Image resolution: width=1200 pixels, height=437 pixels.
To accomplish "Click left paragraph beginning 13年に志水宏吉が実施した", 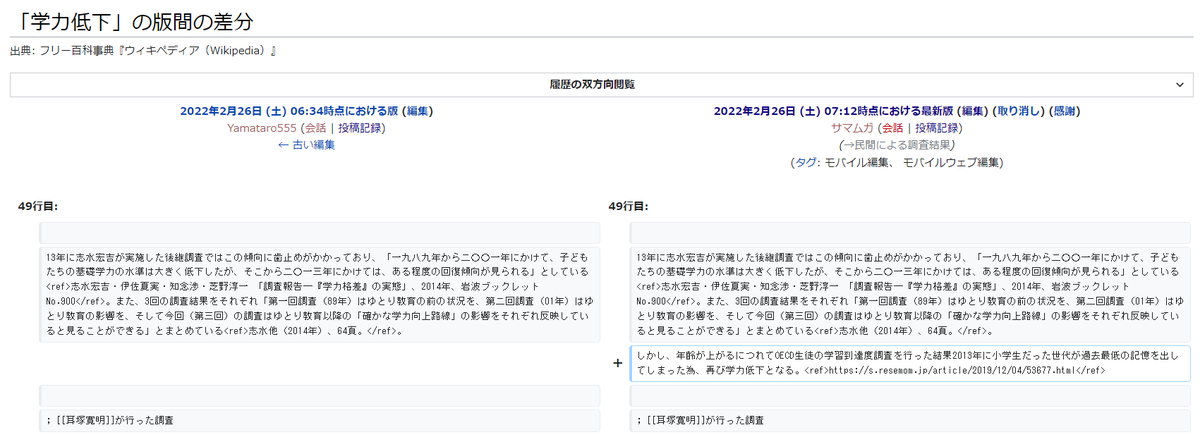I will tap(319, 293).
